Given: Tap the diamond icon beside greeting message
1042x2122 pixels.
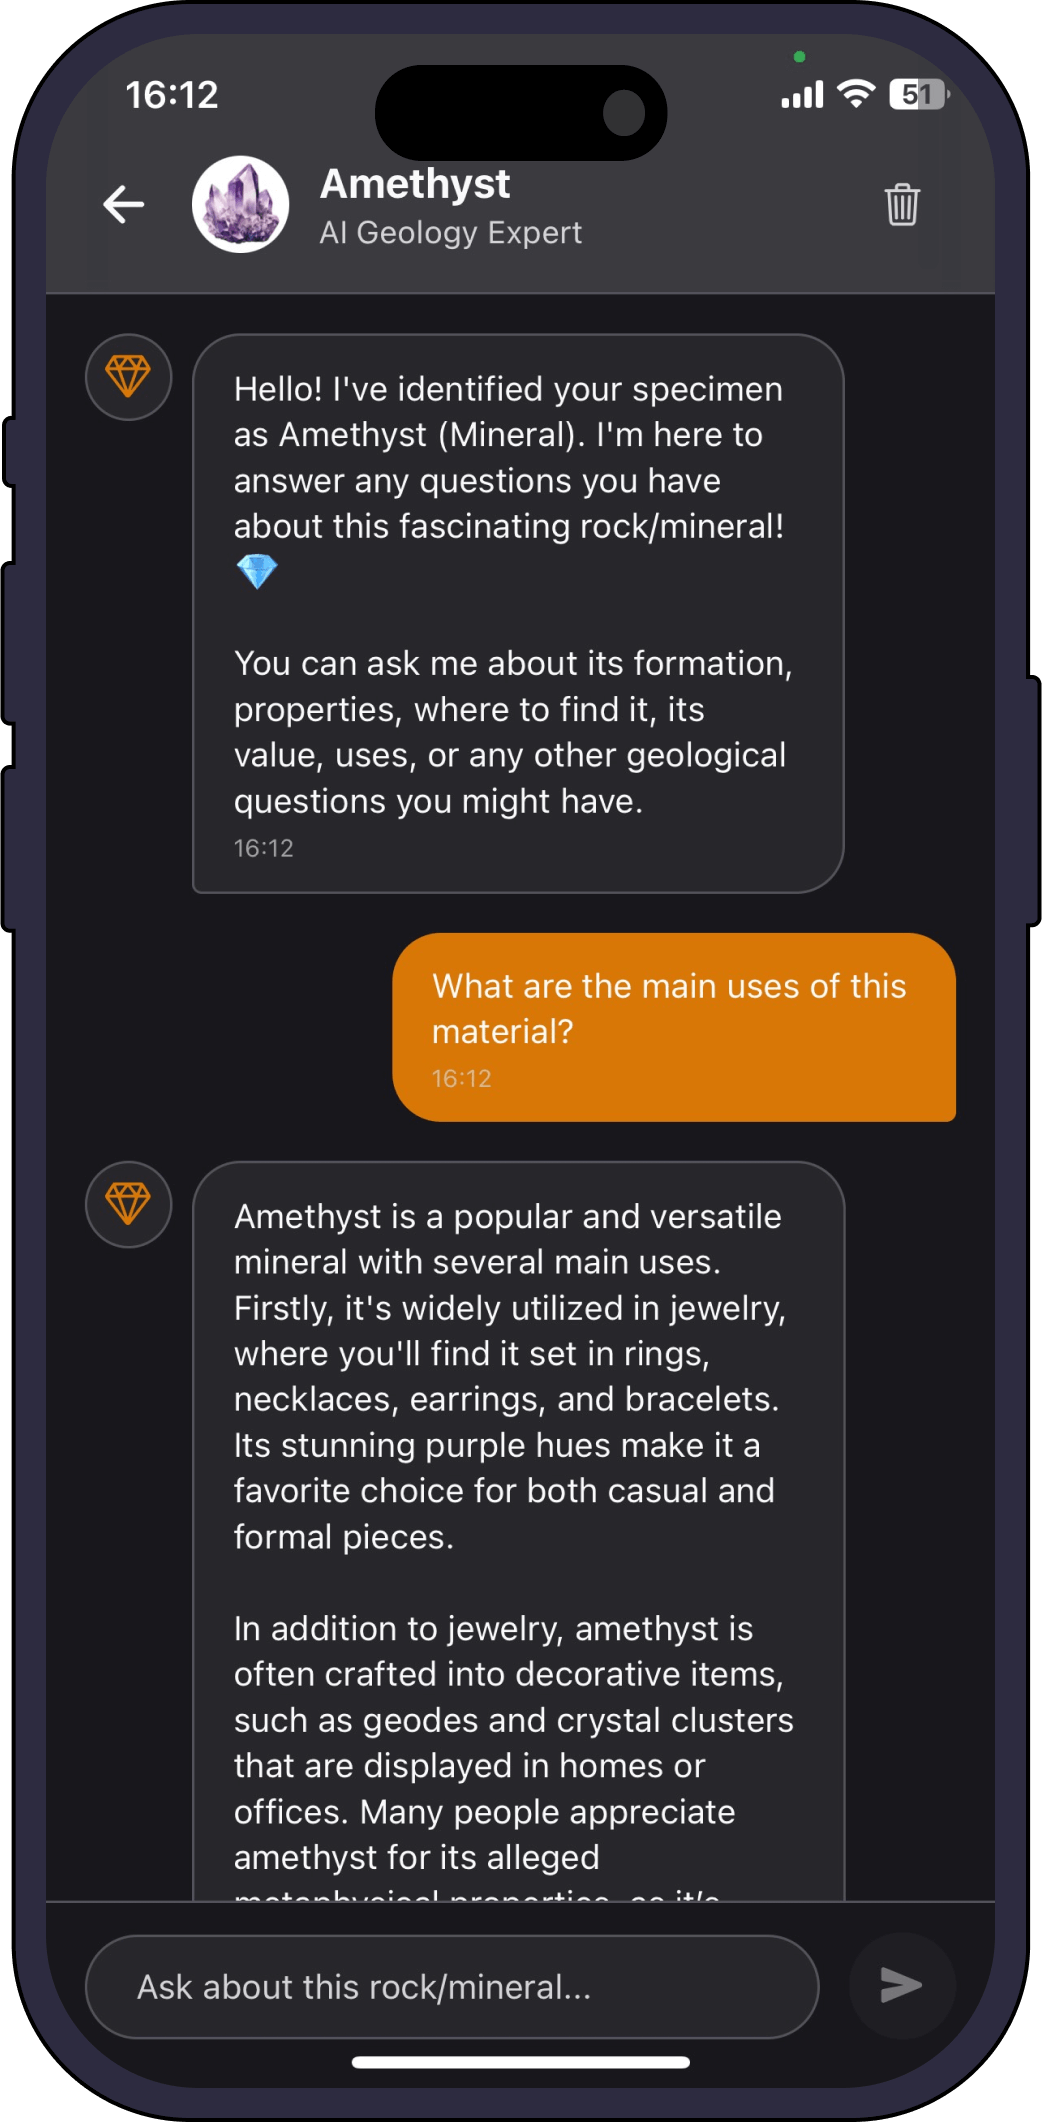Looking at the screenshot, I should point(128,377).
